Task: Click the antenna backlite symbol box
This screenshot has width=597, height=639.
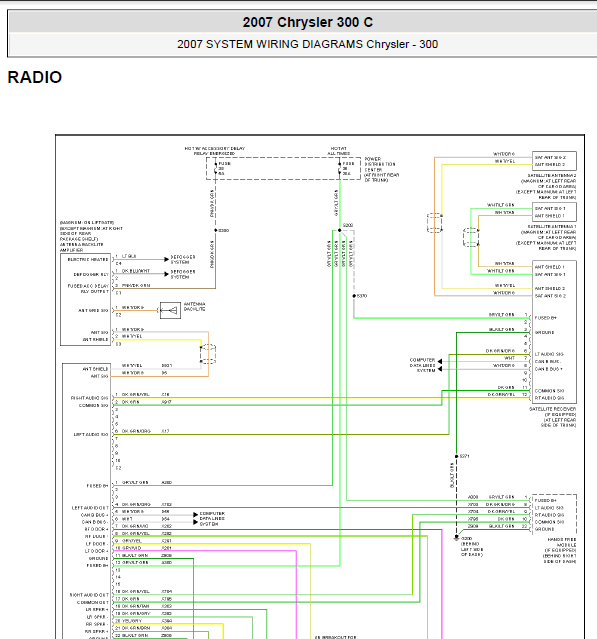Action: tap(170, 310)
